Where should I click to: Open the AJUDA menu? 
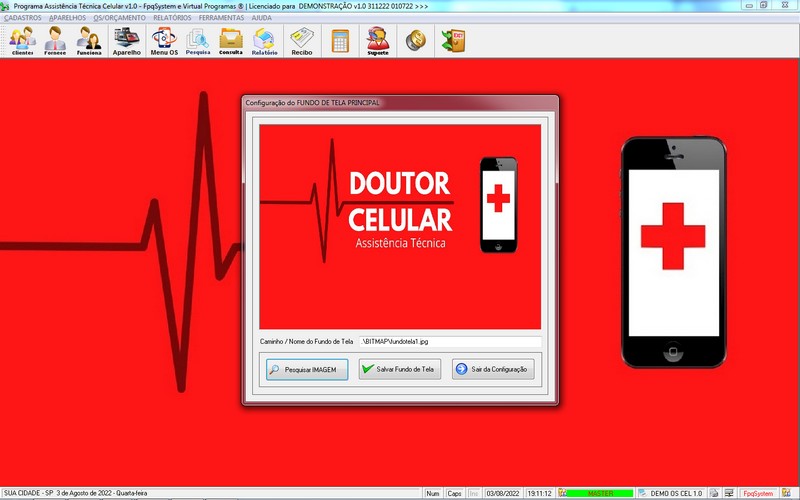[261, 18]
